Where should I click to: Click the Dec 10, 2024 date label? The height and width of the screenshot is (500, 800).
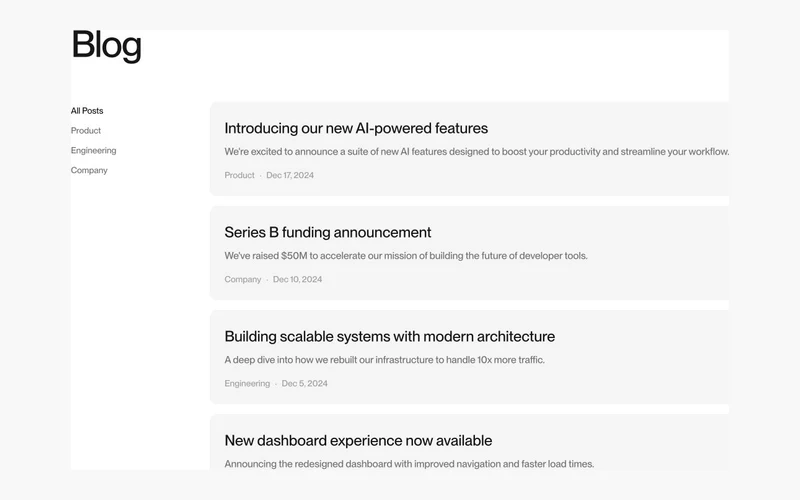[x=297, y=279]
